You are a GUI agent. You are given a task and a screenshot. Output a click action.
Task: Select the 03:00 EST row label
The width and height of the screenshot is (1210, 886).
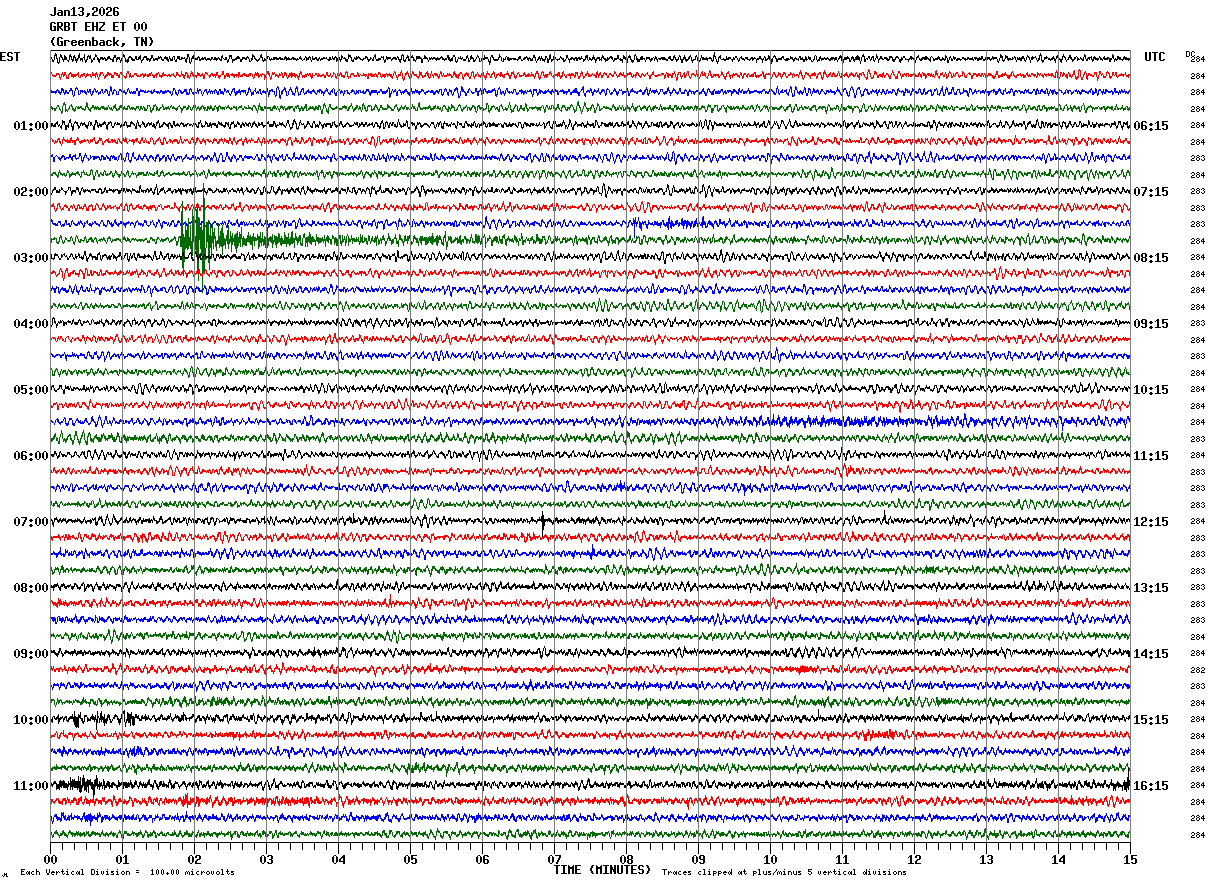coord(30,258)
